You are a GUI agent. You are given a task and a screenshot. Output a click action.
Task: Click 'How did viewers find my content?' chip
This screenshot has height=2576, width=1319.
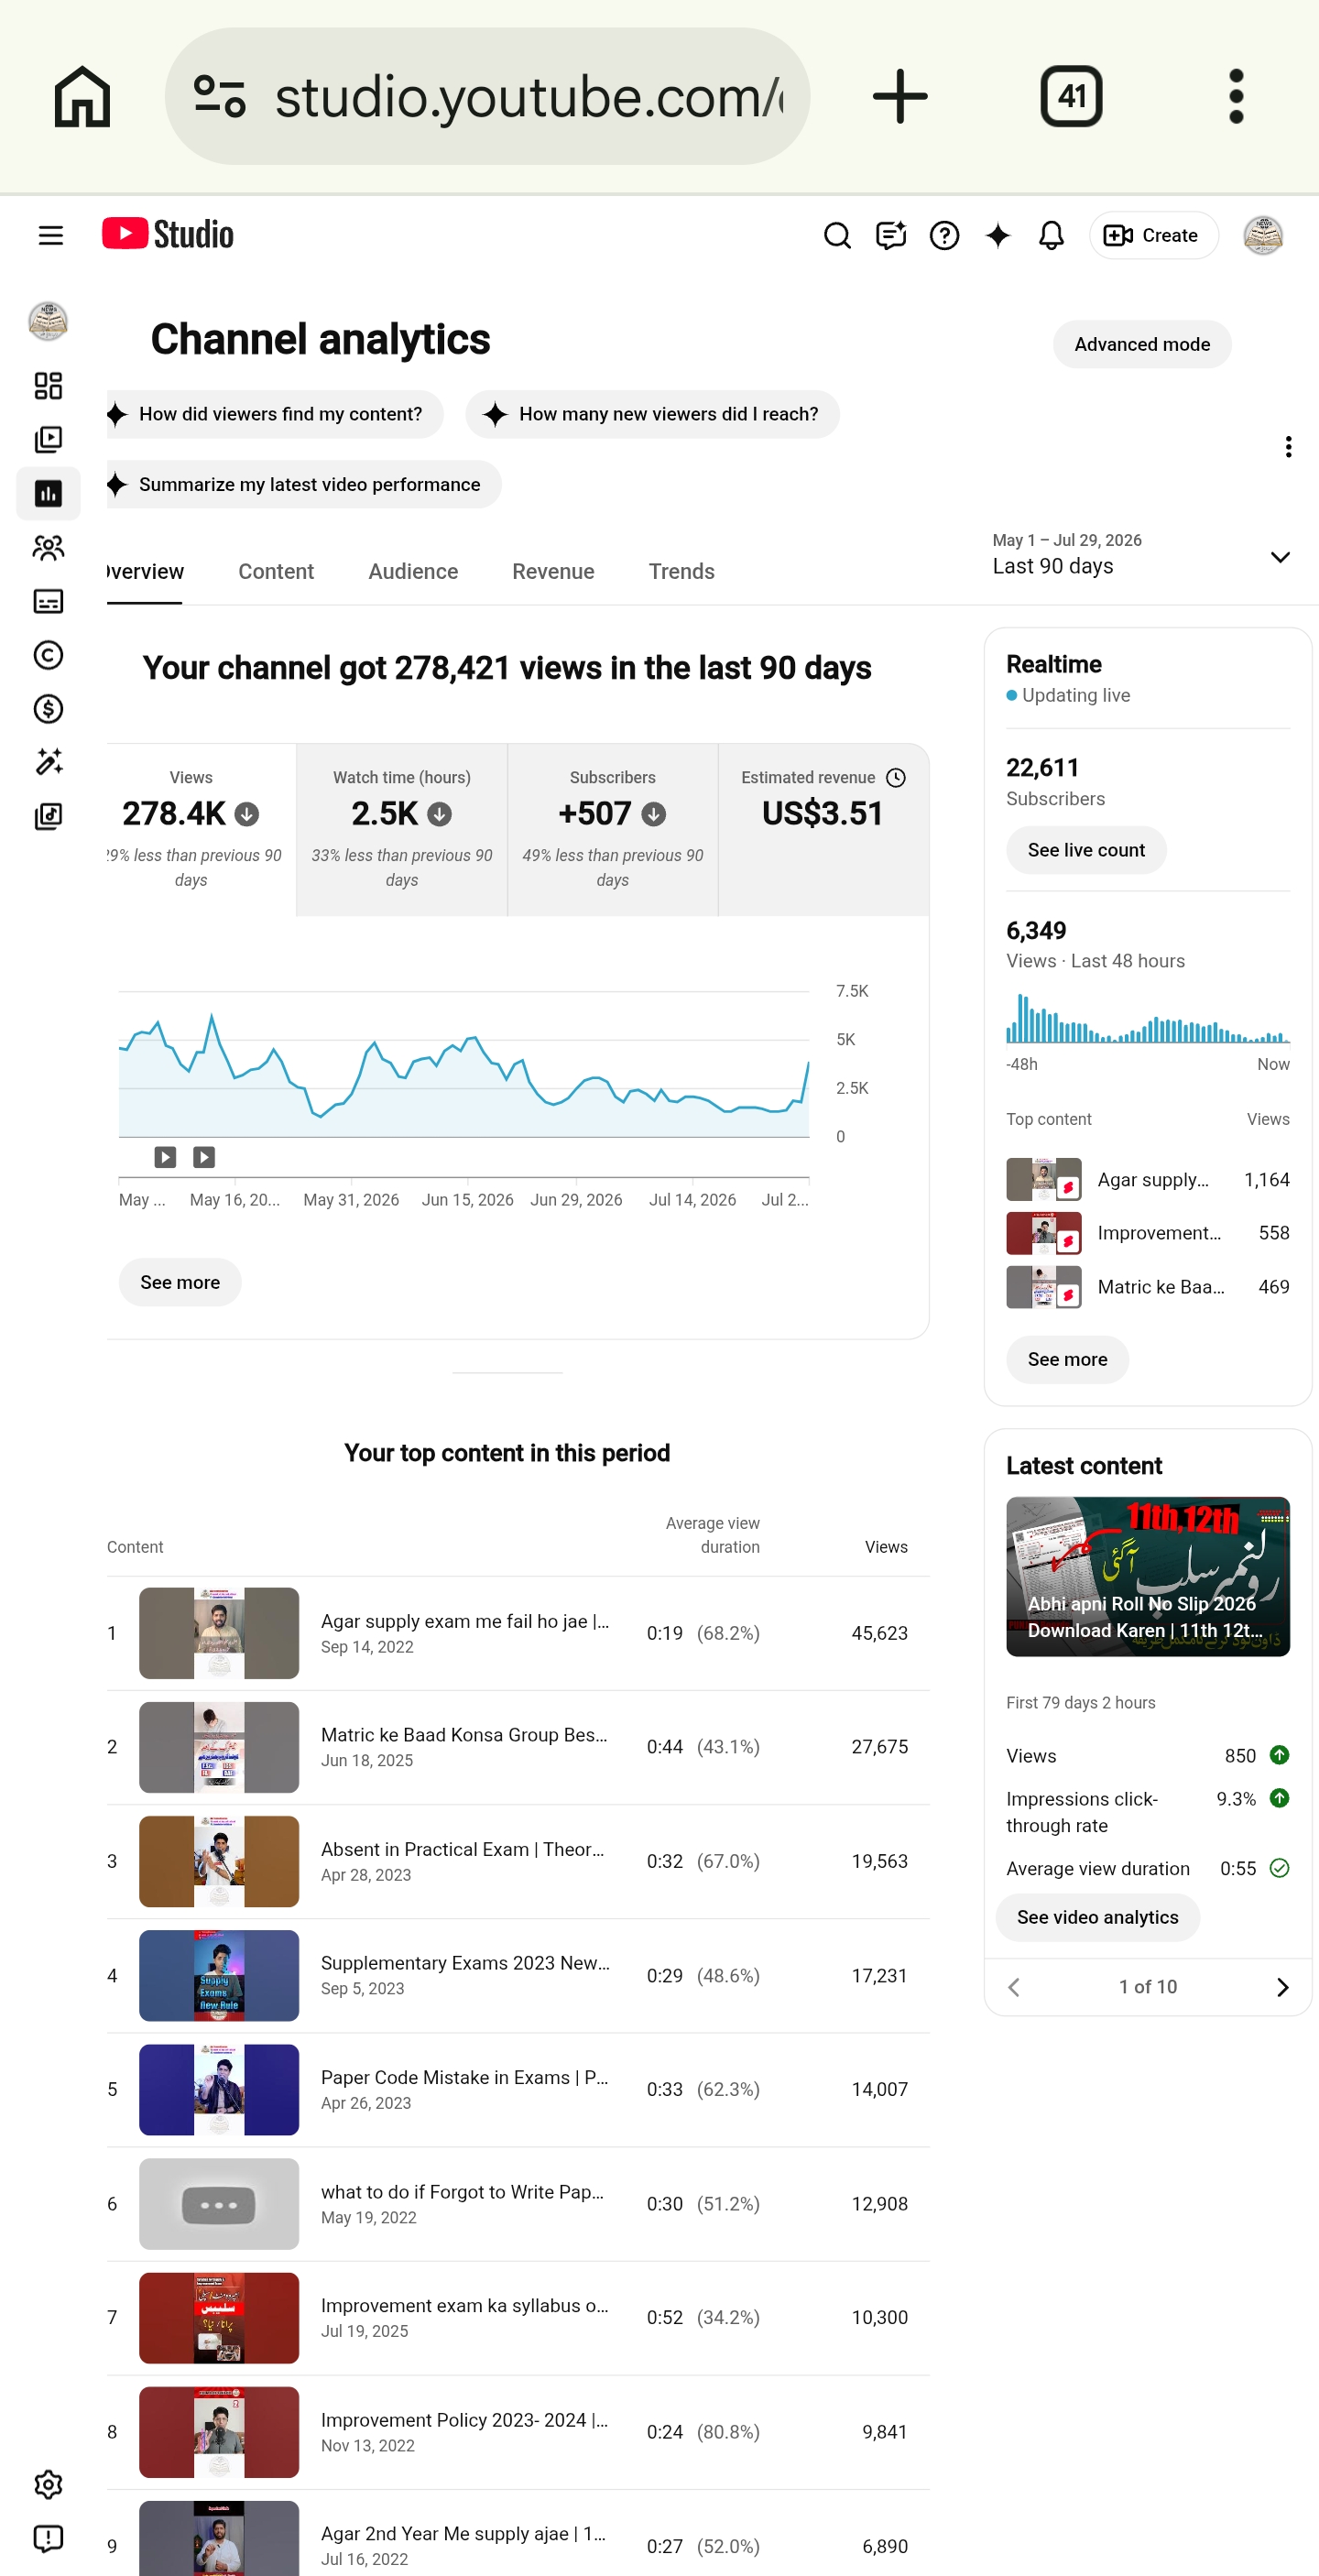275,414
